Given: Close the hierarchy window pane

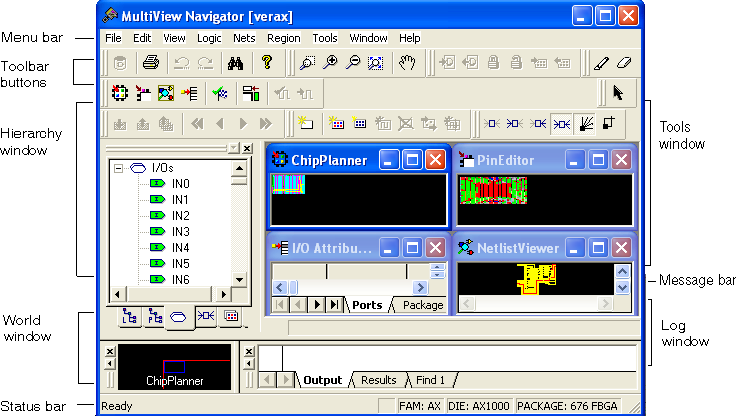Looking at the screenshot, I should coord(247,148).
